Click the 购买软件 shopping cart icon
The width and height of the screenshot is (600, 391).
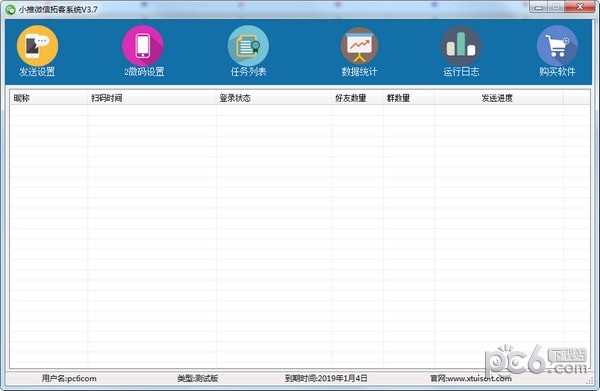pyautogui.click(x=557, y=46)
